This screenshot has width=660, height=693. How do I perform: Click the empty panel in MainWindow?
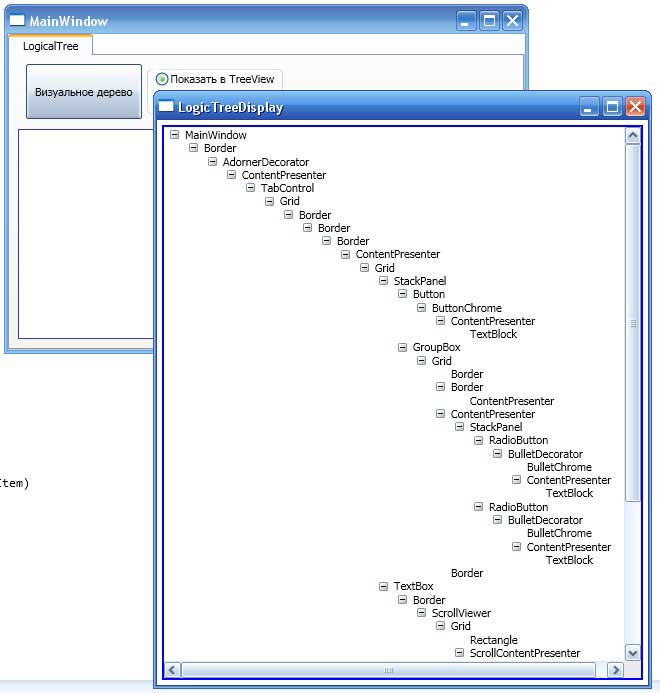[x=86, y=234]
